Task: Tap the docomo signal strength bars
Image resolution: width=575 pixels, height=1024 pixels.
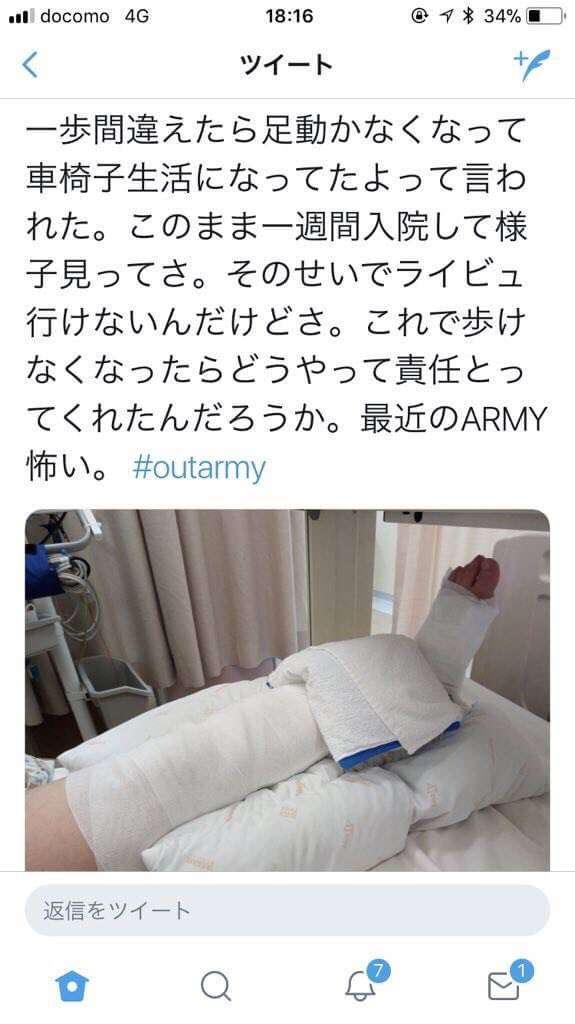Action: coord(22,17)
